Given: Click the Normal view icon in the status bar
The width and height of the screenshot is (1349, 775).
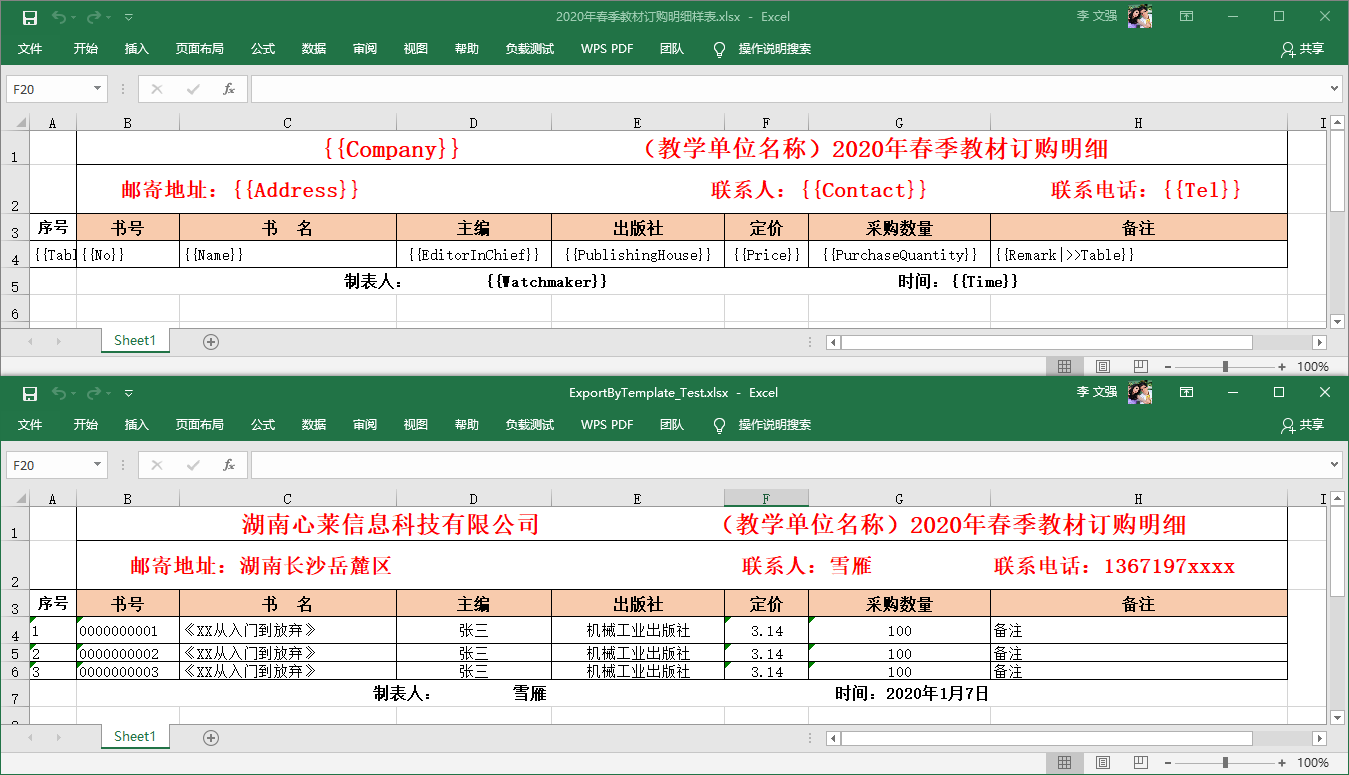Looking at the screenshot, I should point(1066,366).
